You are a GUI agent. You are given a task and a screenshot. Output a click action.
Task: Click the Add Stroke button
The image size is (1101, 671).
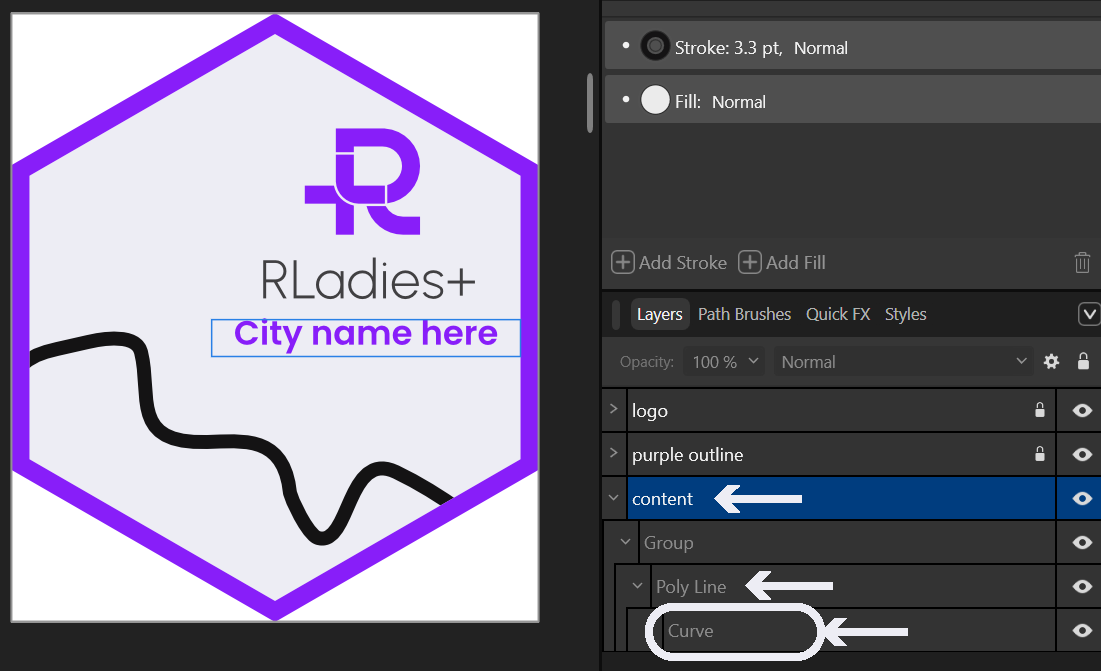(669, 263)
